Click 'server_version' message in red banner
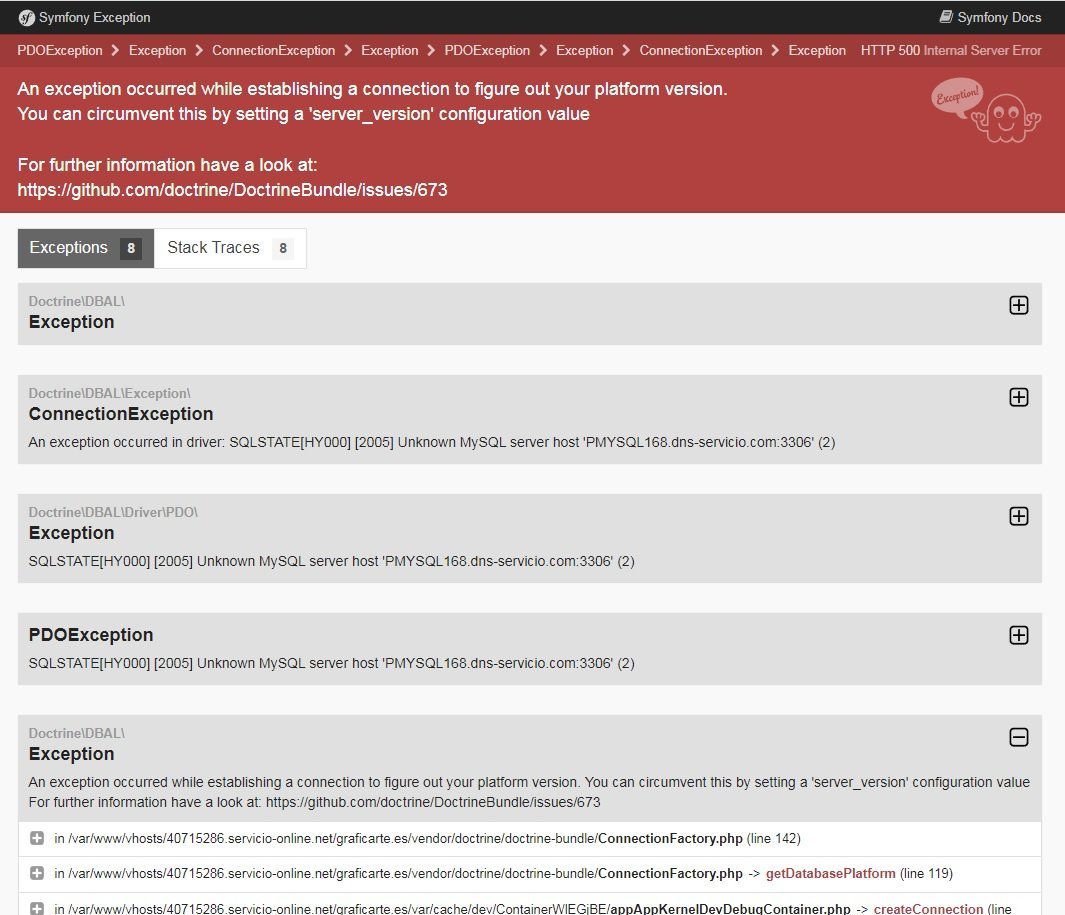The height and width of the screenshot is (915, 1065). 304,113
